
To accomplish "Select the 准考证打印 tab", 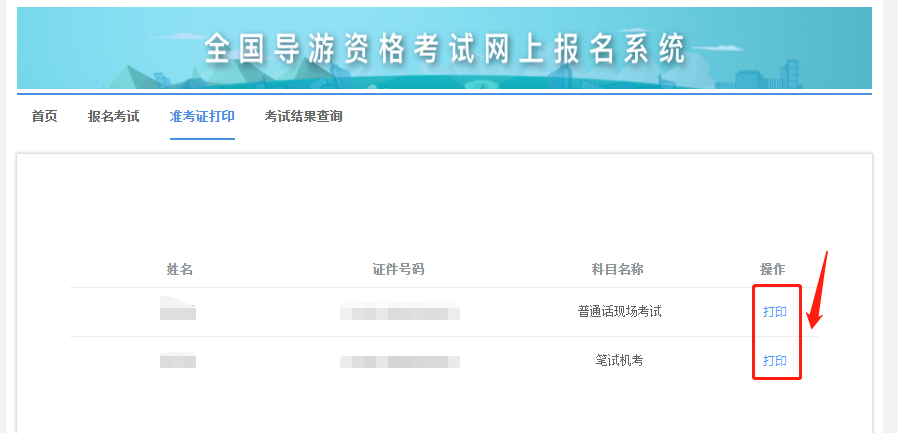I will coord(202,116).
